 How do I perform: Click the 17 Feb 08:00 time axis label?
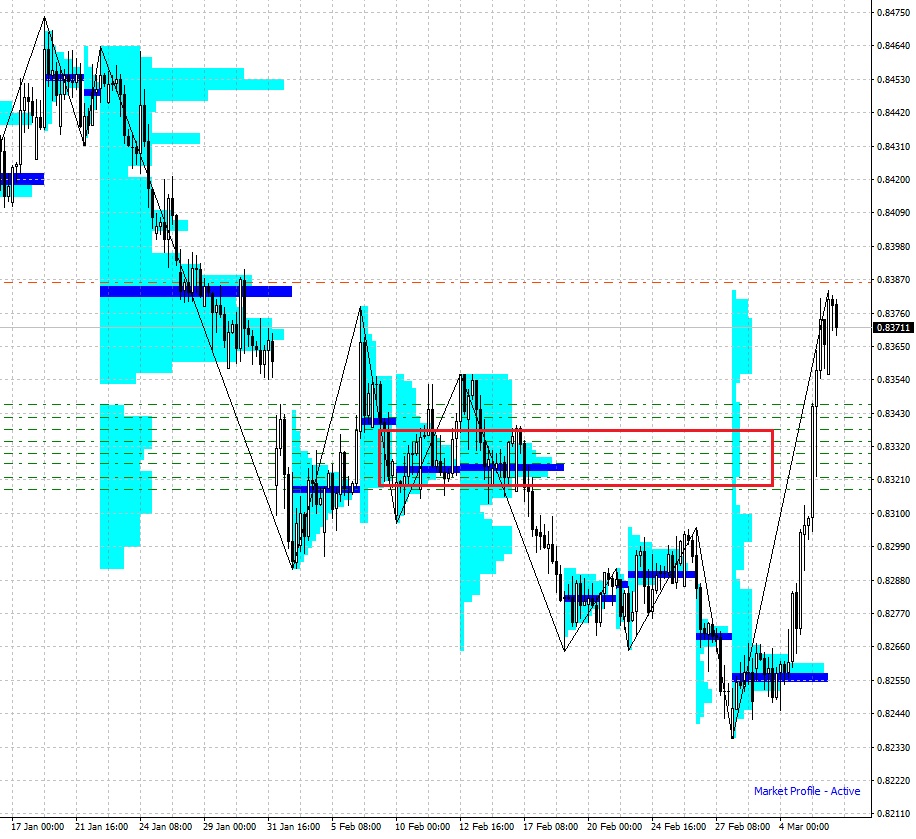click(550, 827)
